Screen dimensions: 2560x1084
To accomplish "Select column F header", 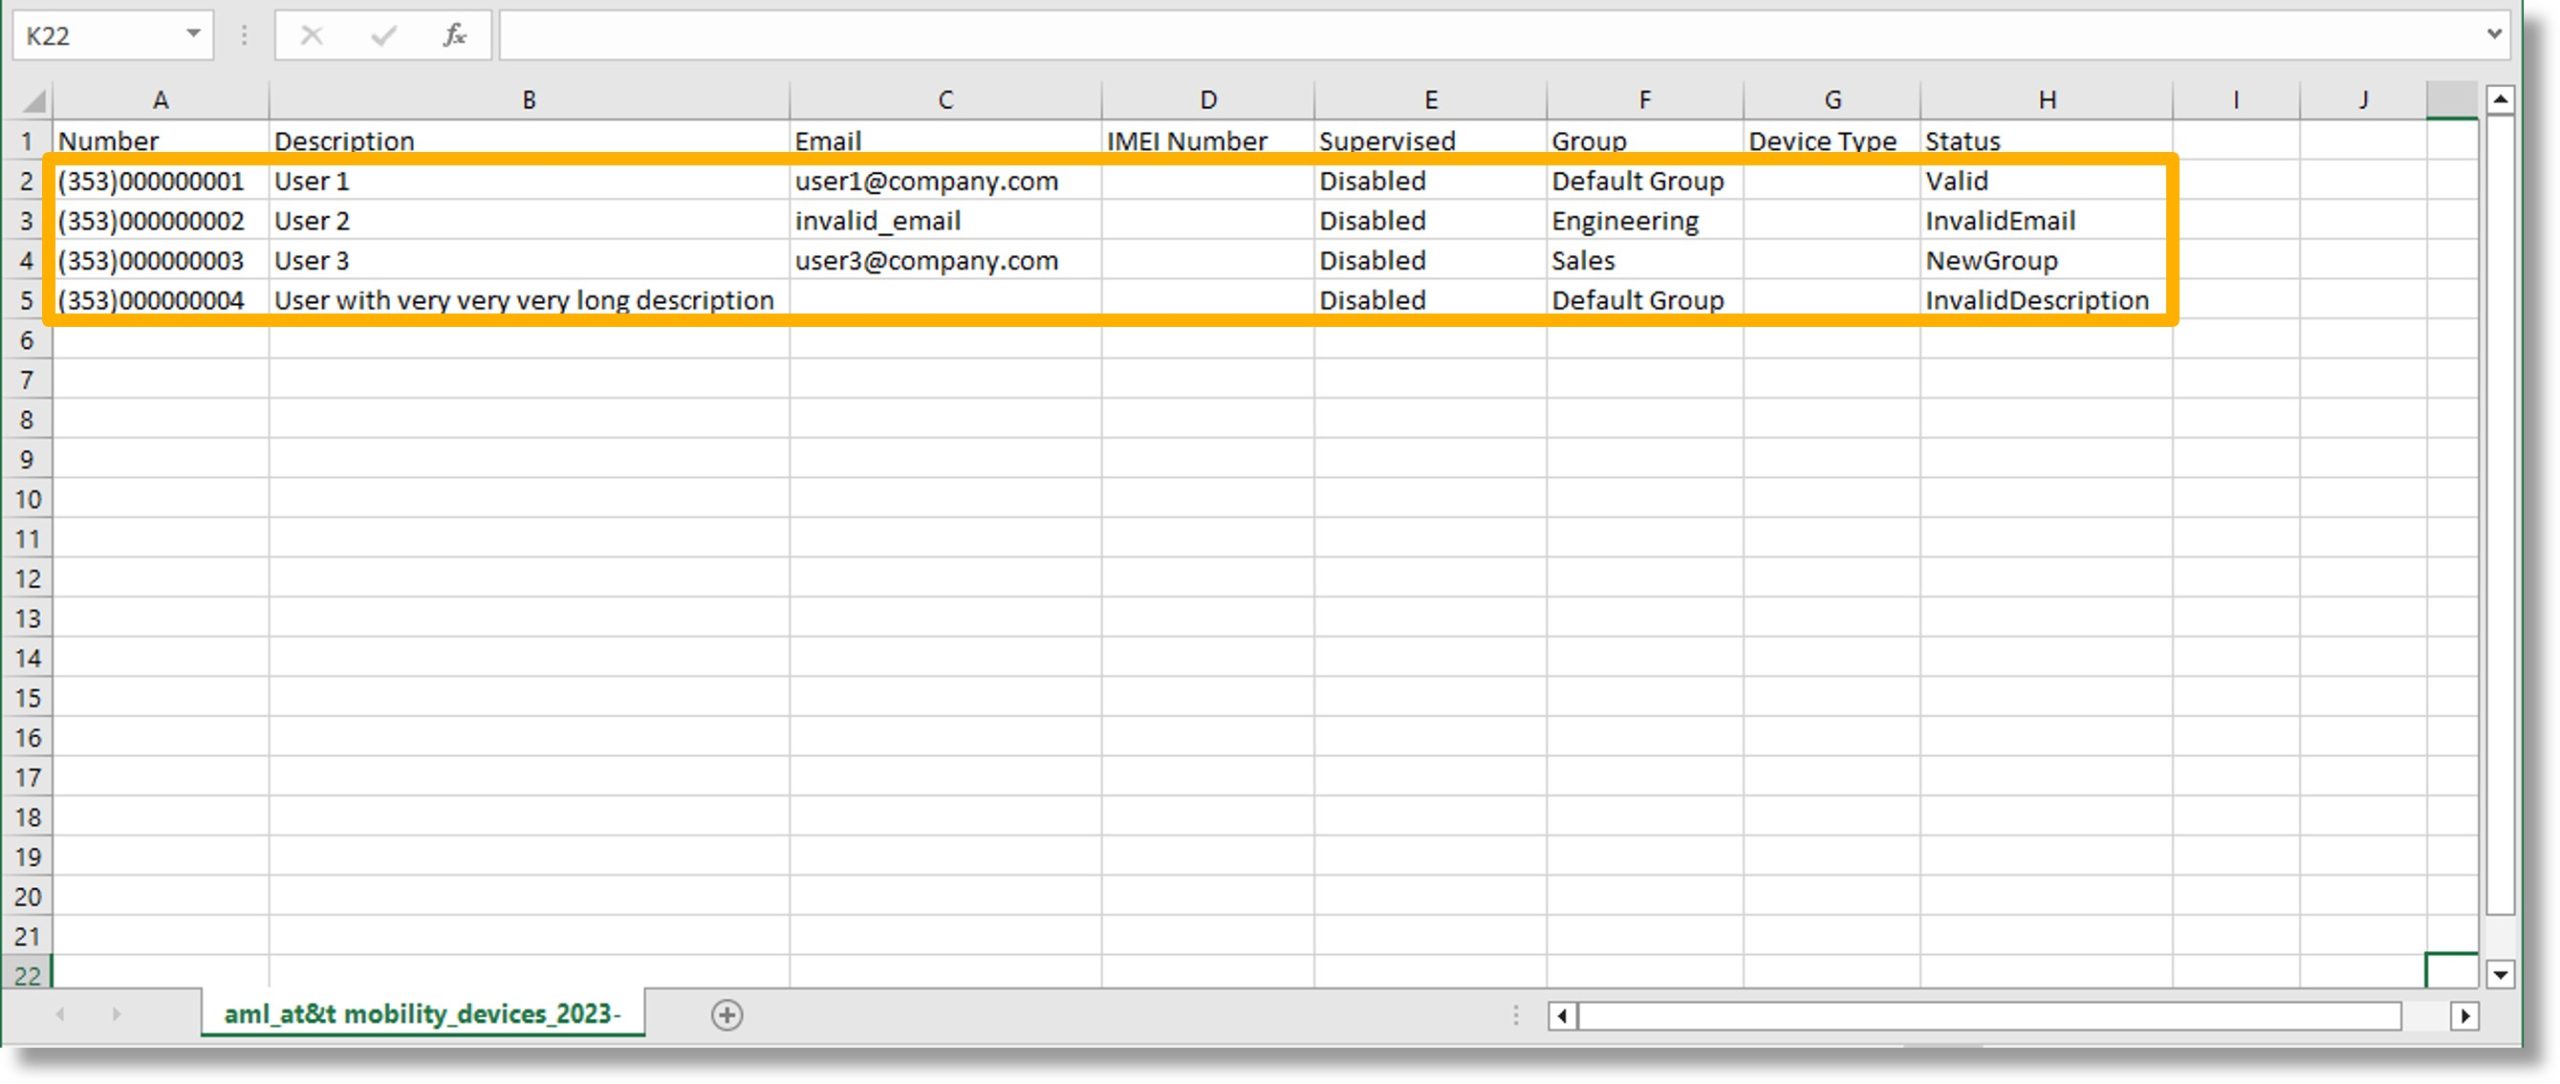I will 1645,100.
